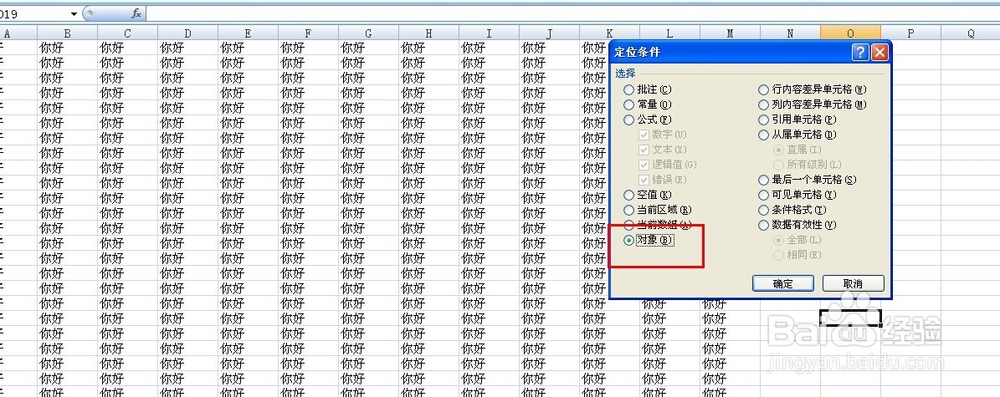Choose 数据有效性(V) option
1000x397 pixels.
pyautogui.click(x=797, y=225)
